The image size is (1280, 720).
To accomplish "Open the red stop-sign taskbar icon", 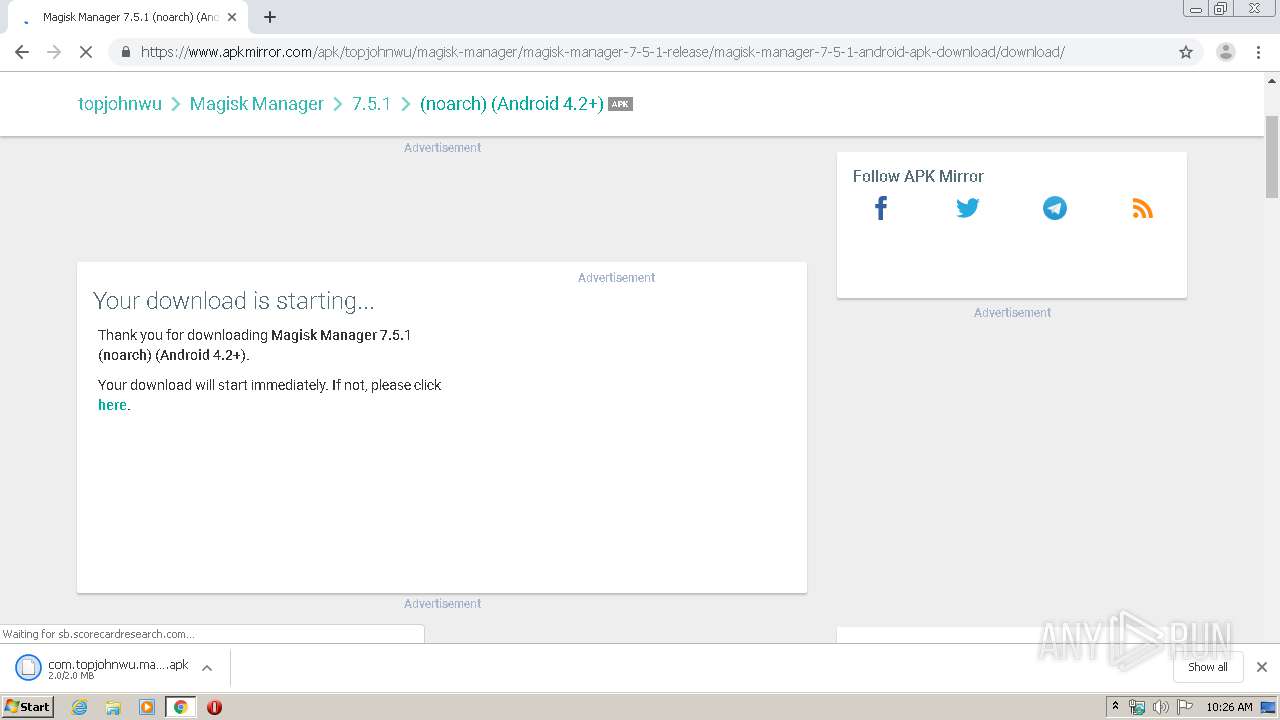I will tap(214, 707).
